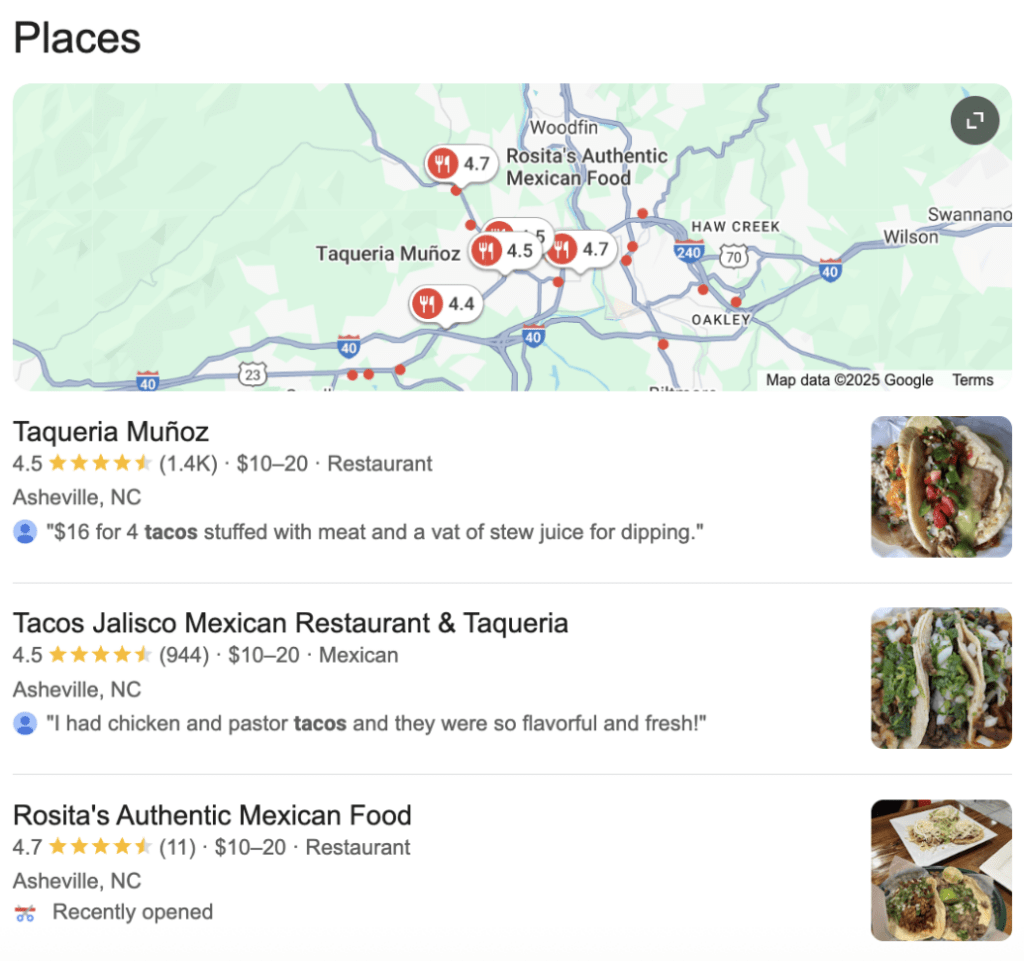The image size is (1024, 961).
Task: Expand the map to full view
Action: 974,122
